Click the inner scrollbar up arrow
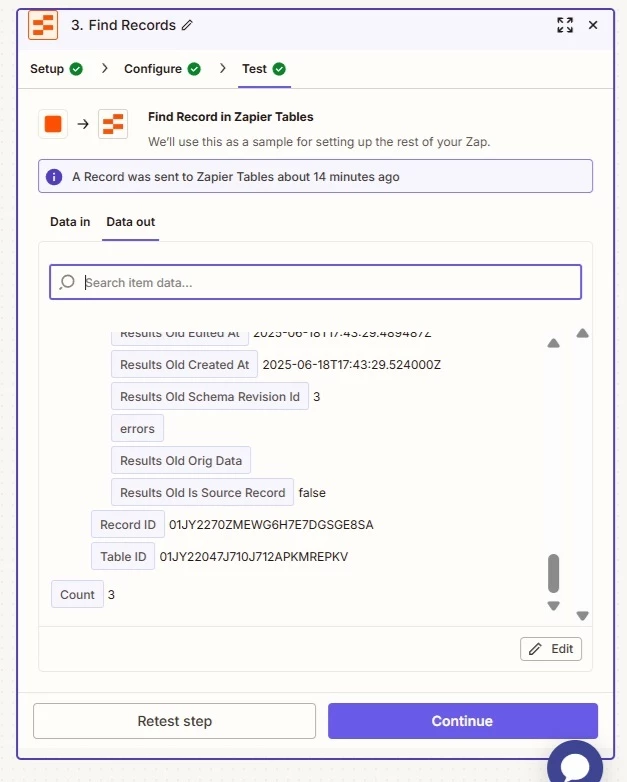Image resolution: width=627 pixels, height=782 pixels. coord(553,343)
